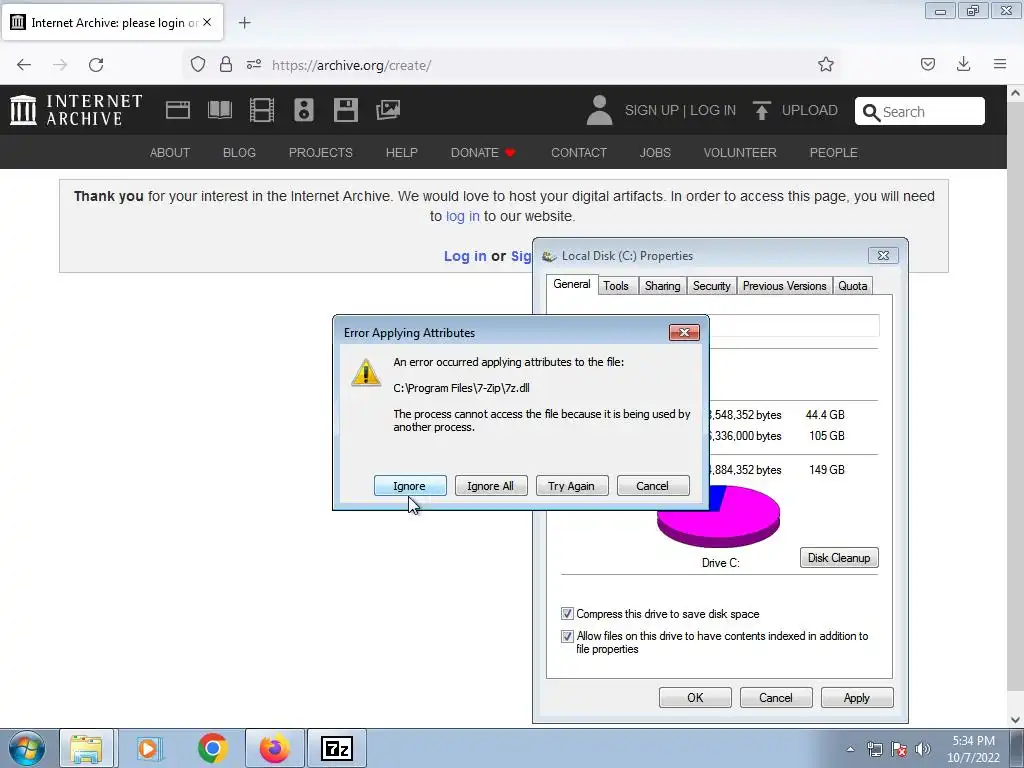Screen dimensions: 1024x768
Task: Click the search magnifier icon
Action: (x=871, y=112)
